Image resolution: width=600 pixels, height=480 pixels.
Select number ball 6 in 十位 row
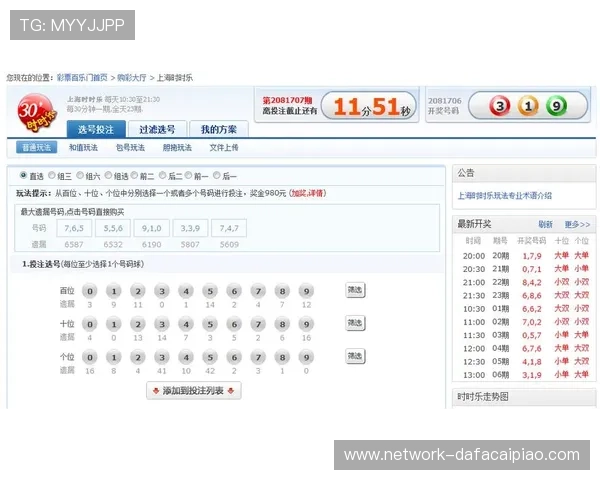pos(234,324)
